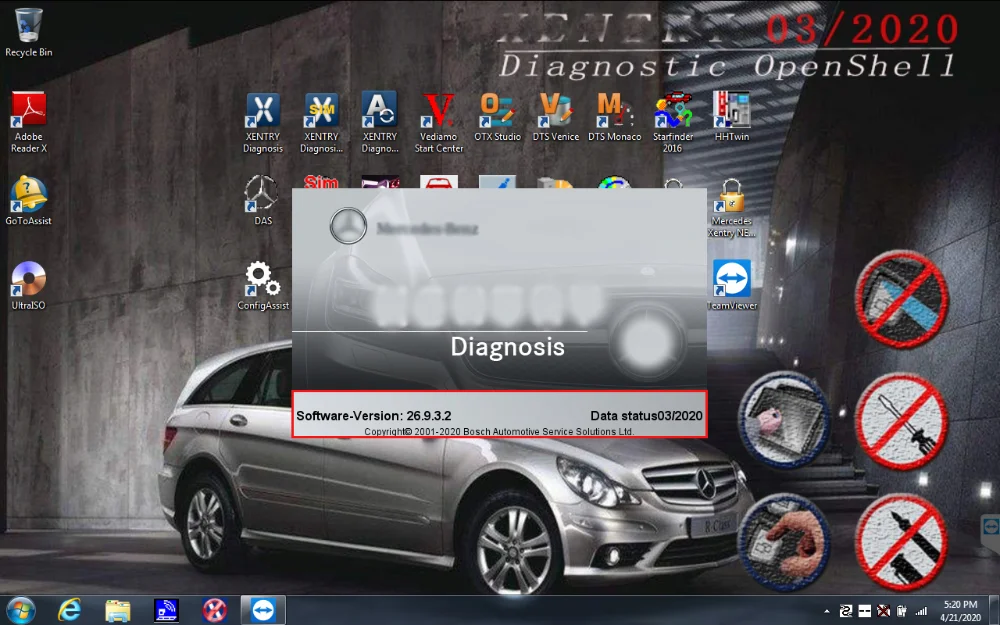This screenshot has width=1000, height=625.
Task: Click the blue wireless laptop taskbar icon
Action: tap(166, 610)
